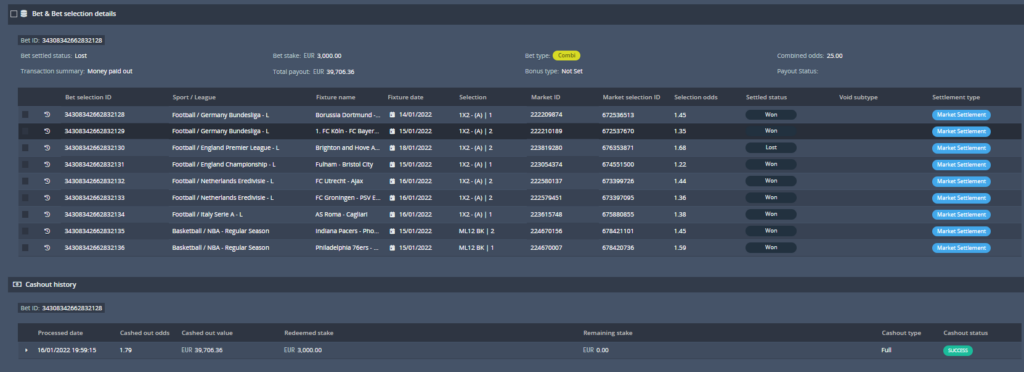The width and height of the screenshot is (1024, 372).
Task: Click calendar icon in 1. FC Köln row
Action: click(x=392, y=131)
